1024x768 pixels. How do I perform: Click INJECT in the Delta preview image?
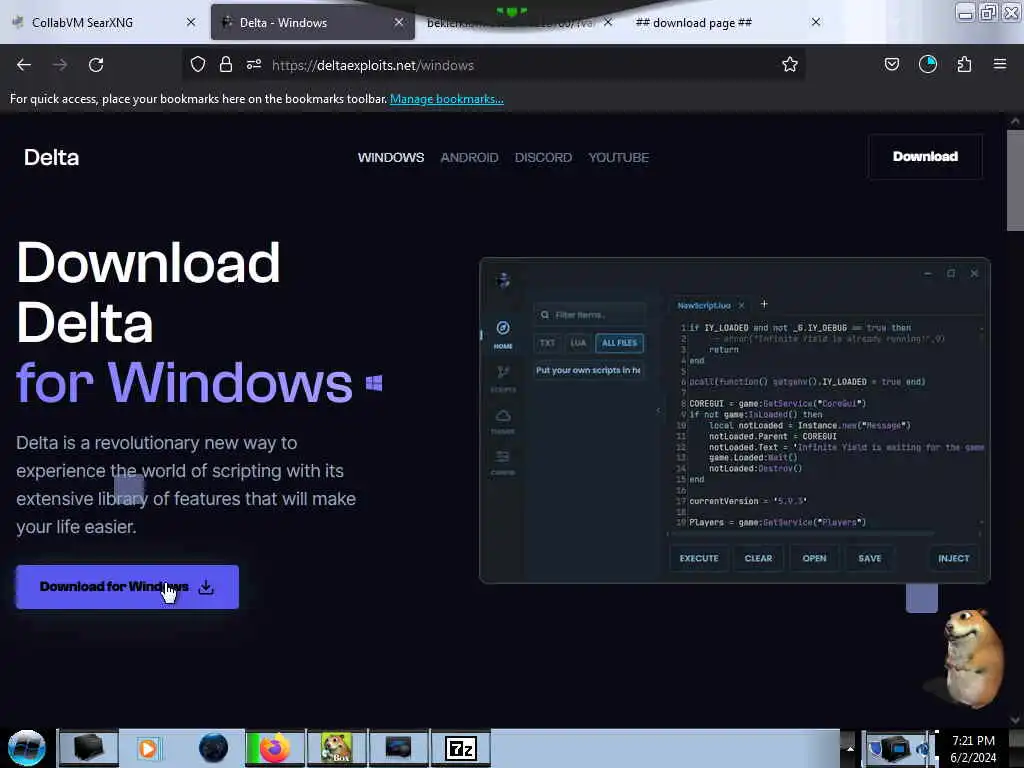pos(953,558)
